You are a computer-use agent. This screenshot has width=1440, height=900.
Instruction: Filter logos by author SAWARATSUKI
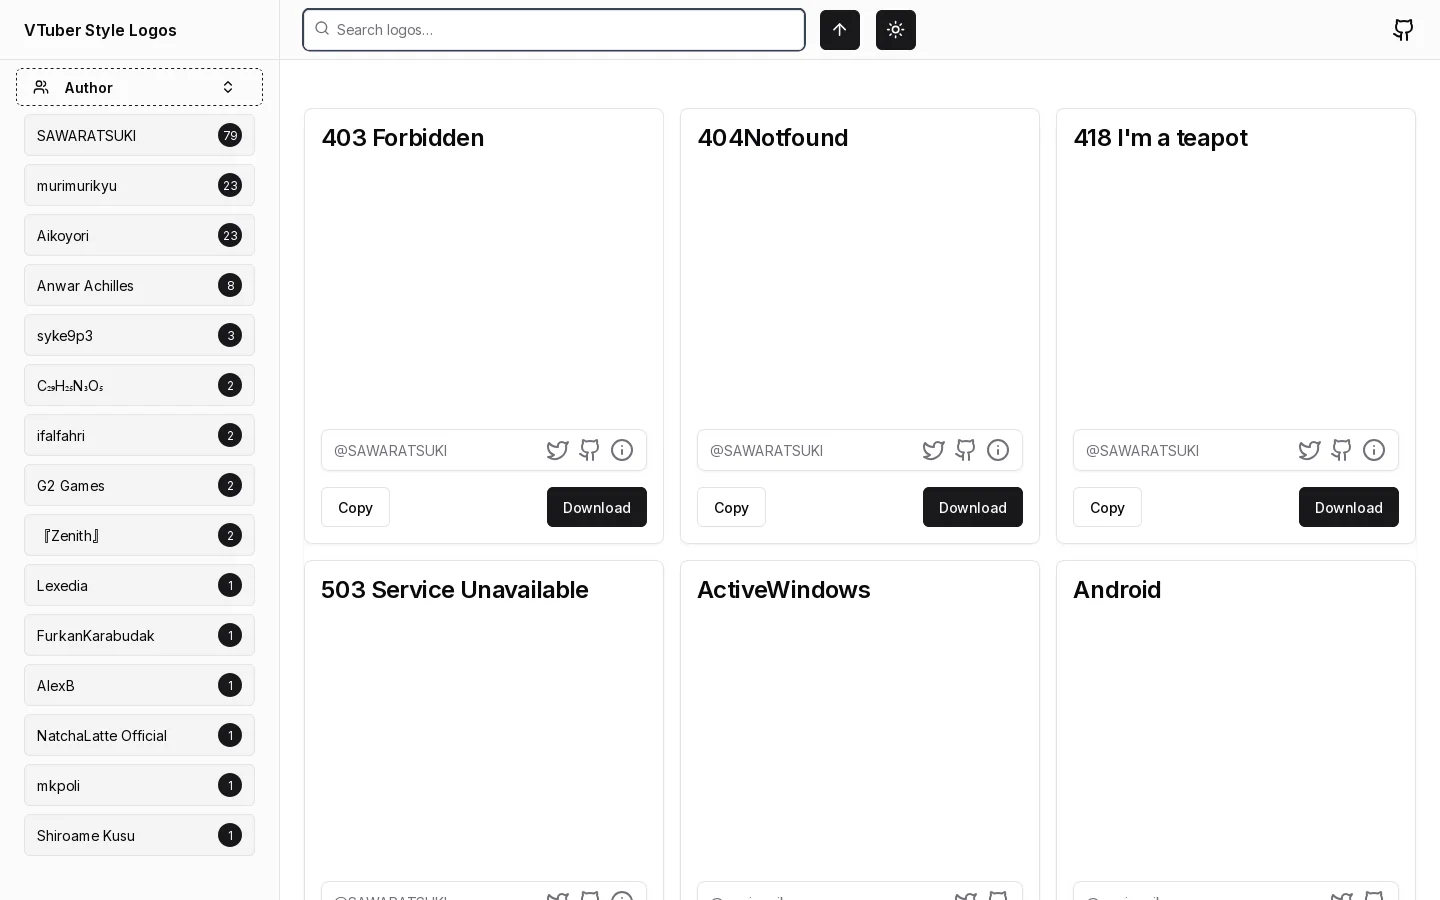(139, 135)
